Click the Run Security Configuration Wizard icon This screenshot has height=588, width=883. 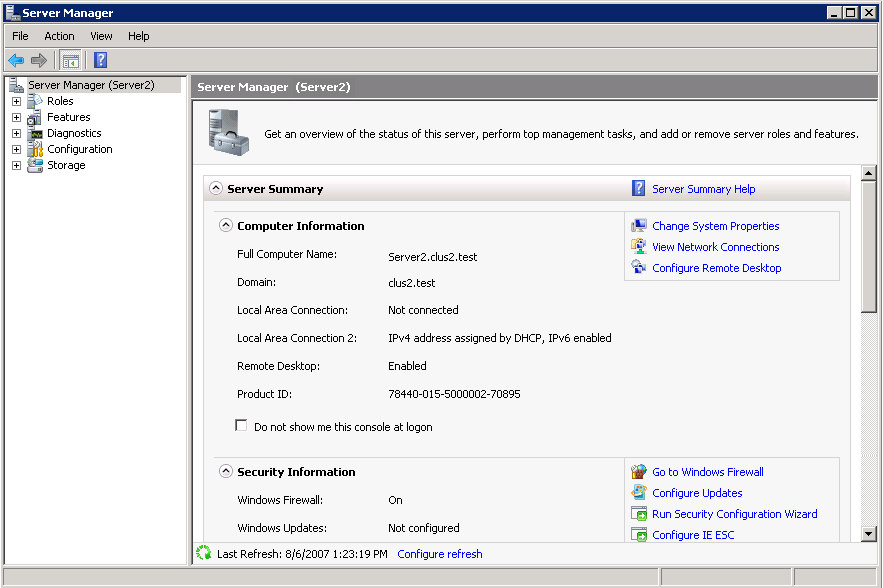click(x=639, y=514)
